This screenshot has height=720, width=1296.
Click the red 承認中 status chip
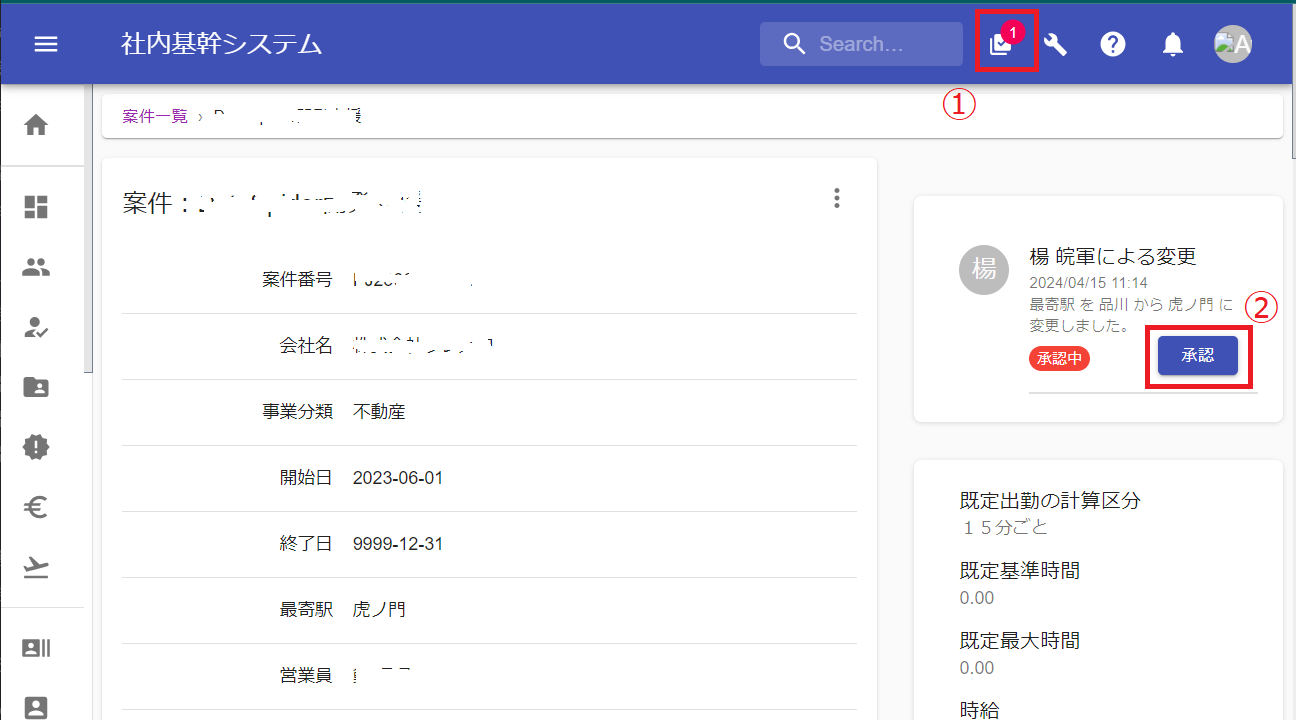pos(1059,358)
